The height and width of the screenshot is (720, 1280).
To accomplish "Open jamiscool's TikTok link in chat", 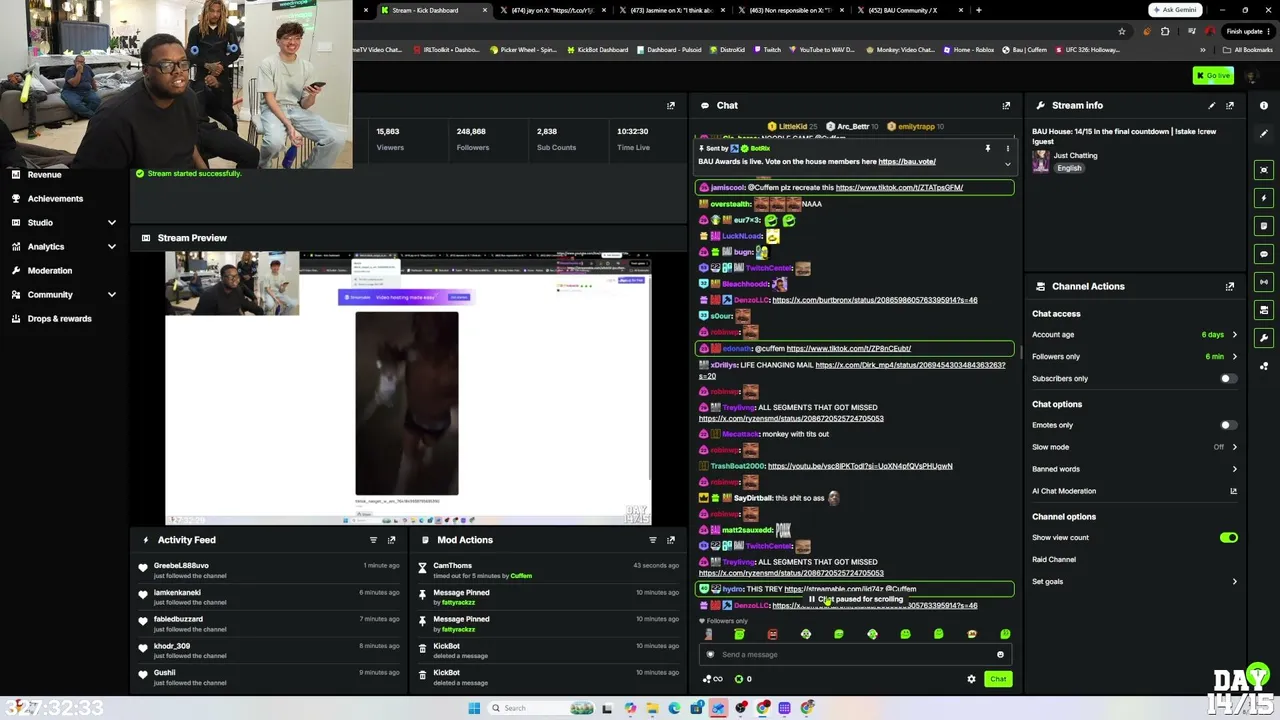I will pos(899,188).
